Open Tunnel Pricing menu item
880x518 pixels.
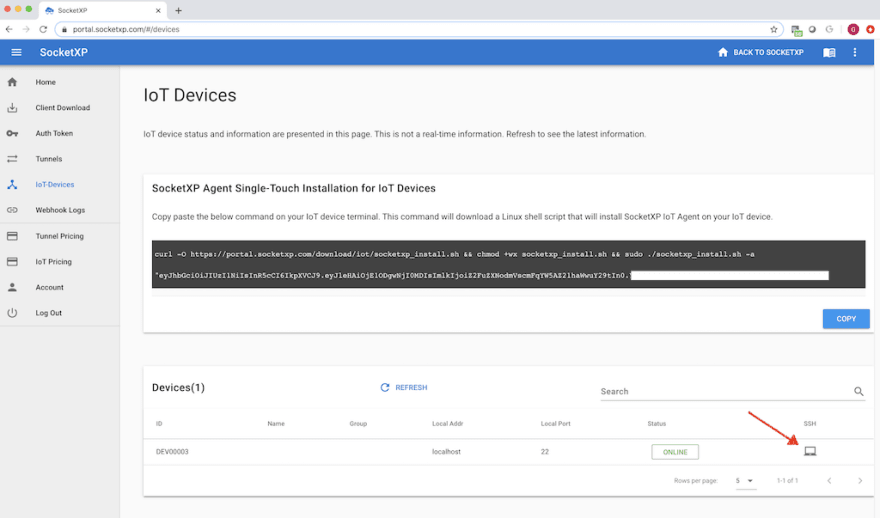(x=59, y=236)
